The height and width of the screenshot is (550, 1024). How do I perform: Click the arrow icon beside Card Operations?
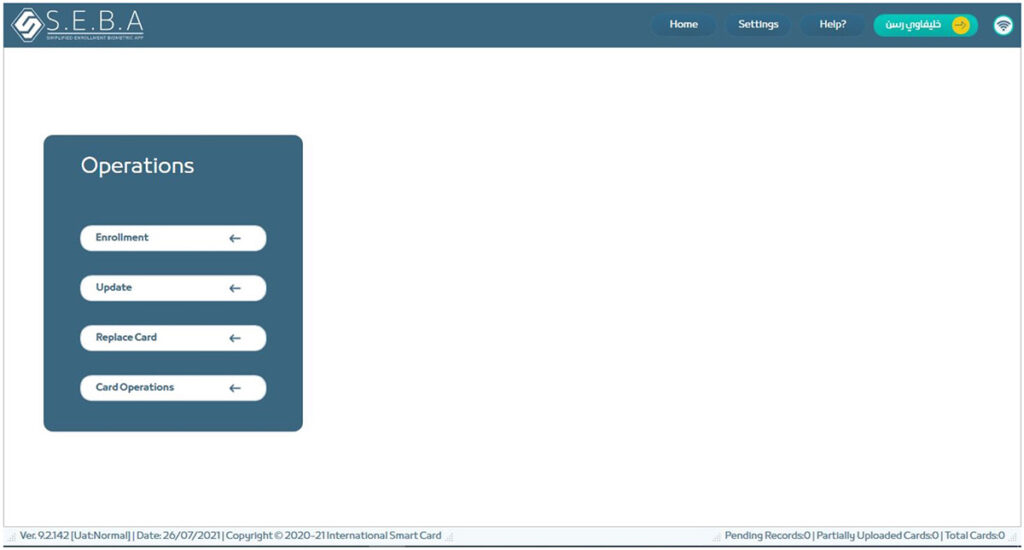pos(235,388)
